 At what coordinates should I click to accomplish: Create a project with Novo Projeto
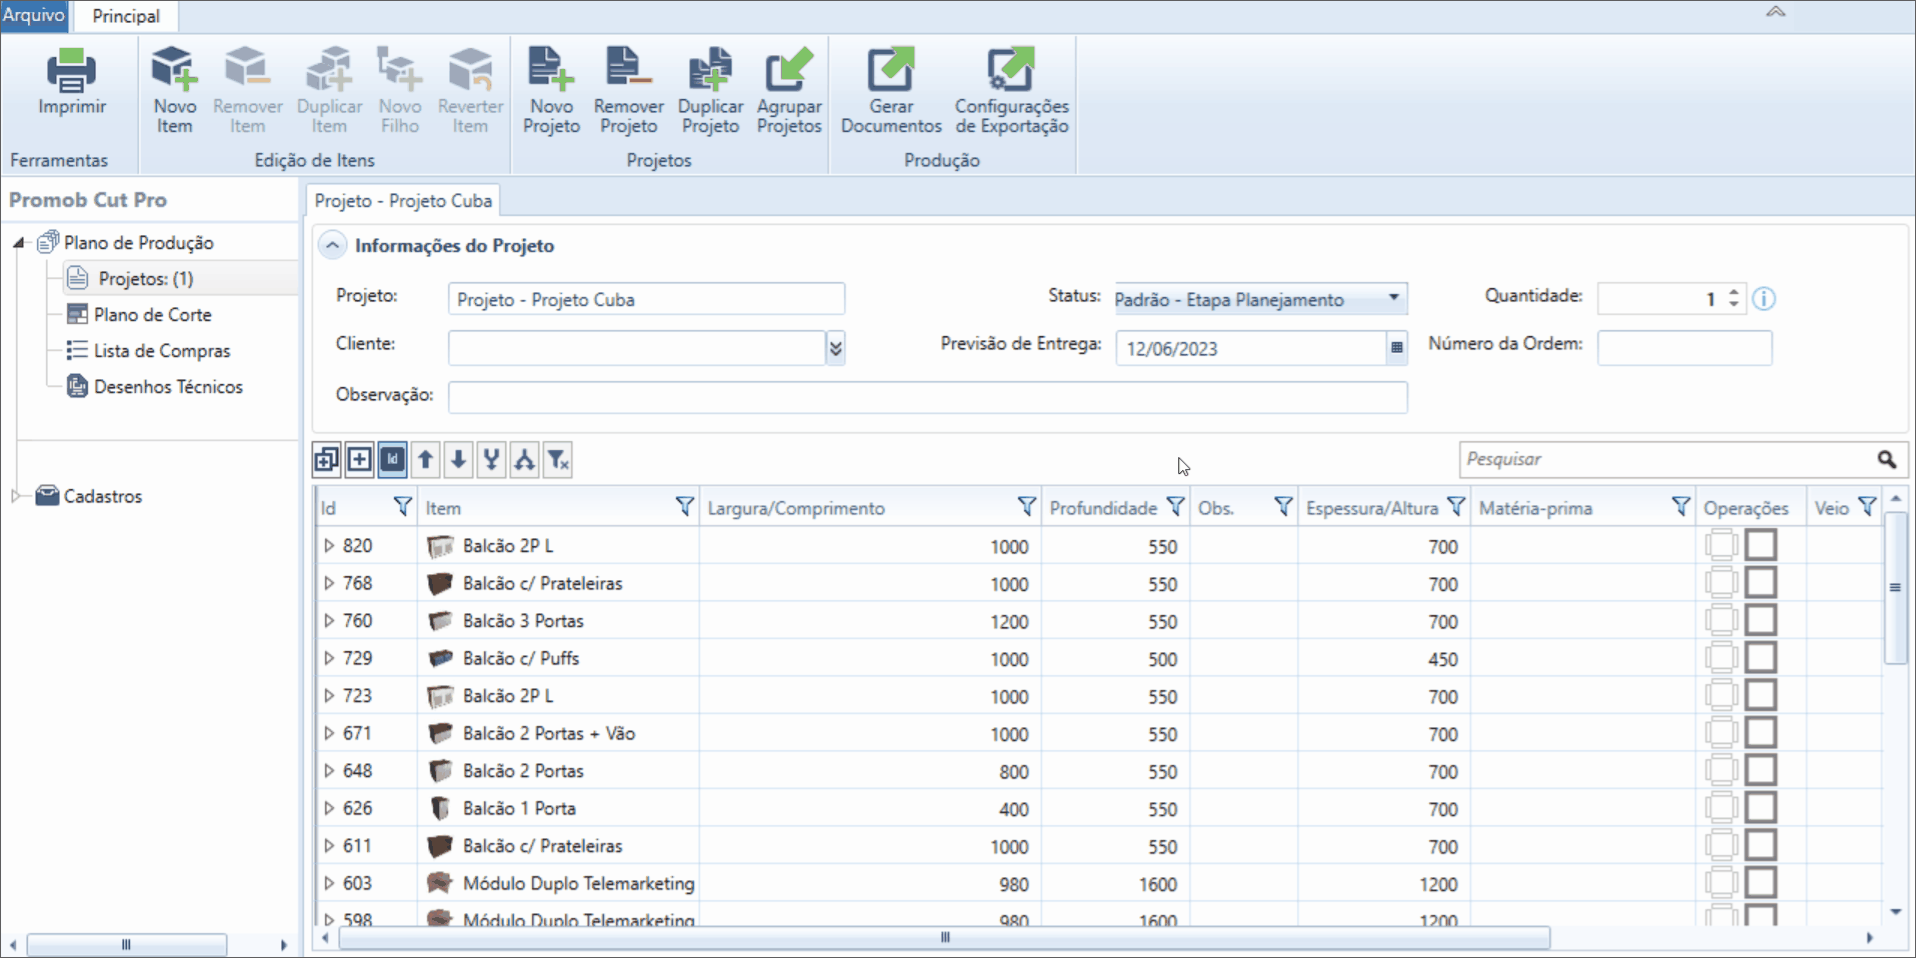tap(551, 90)
